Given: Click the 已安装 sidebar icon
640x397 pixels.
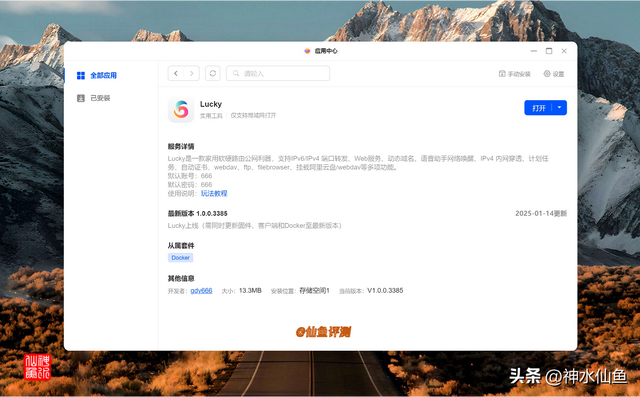Looking at the screenshot, I should [x=81, y=98].
